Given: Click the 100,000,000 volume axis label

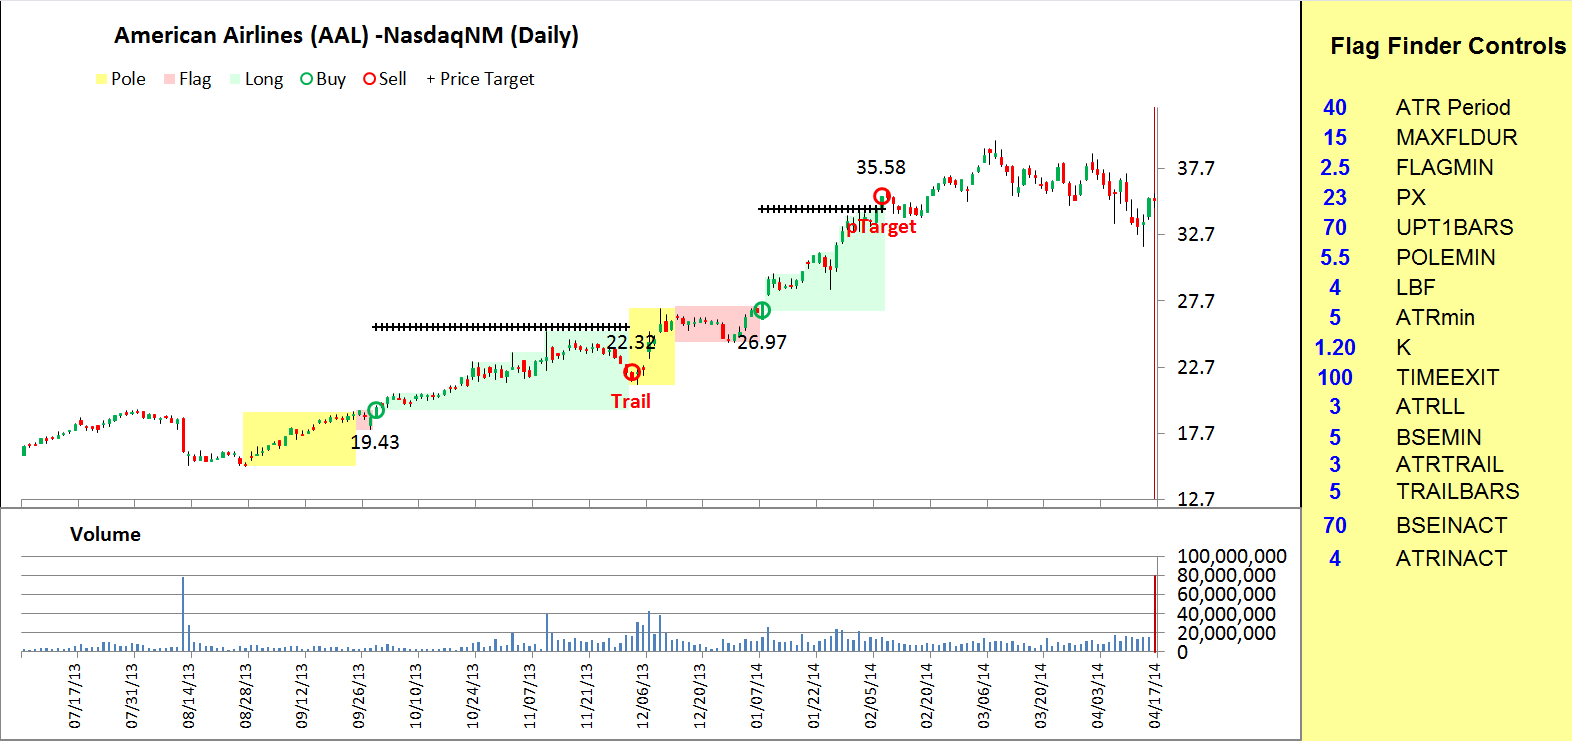Looking at the screenshot, I should pyautogui.click(x=1232, y=556).
